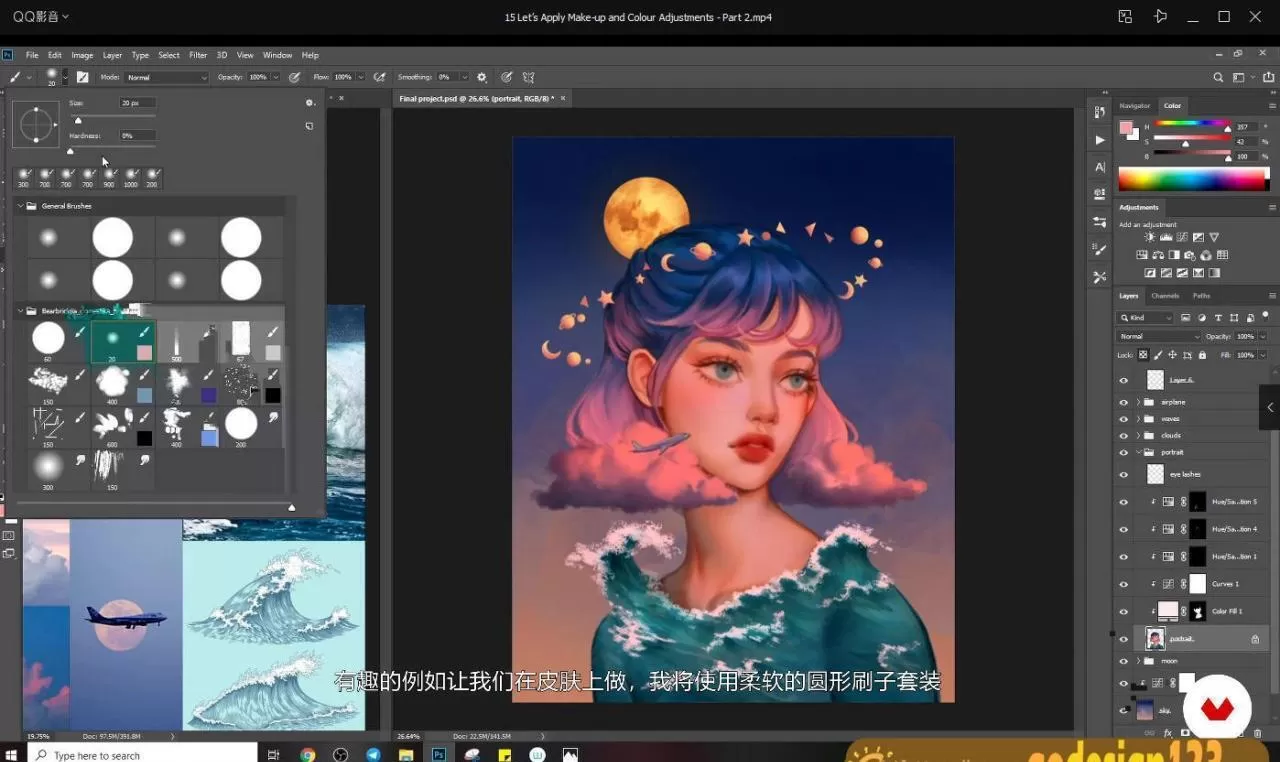
Task: Toggle visibility of the eye lashes layer
Action: click(1124, 474)
